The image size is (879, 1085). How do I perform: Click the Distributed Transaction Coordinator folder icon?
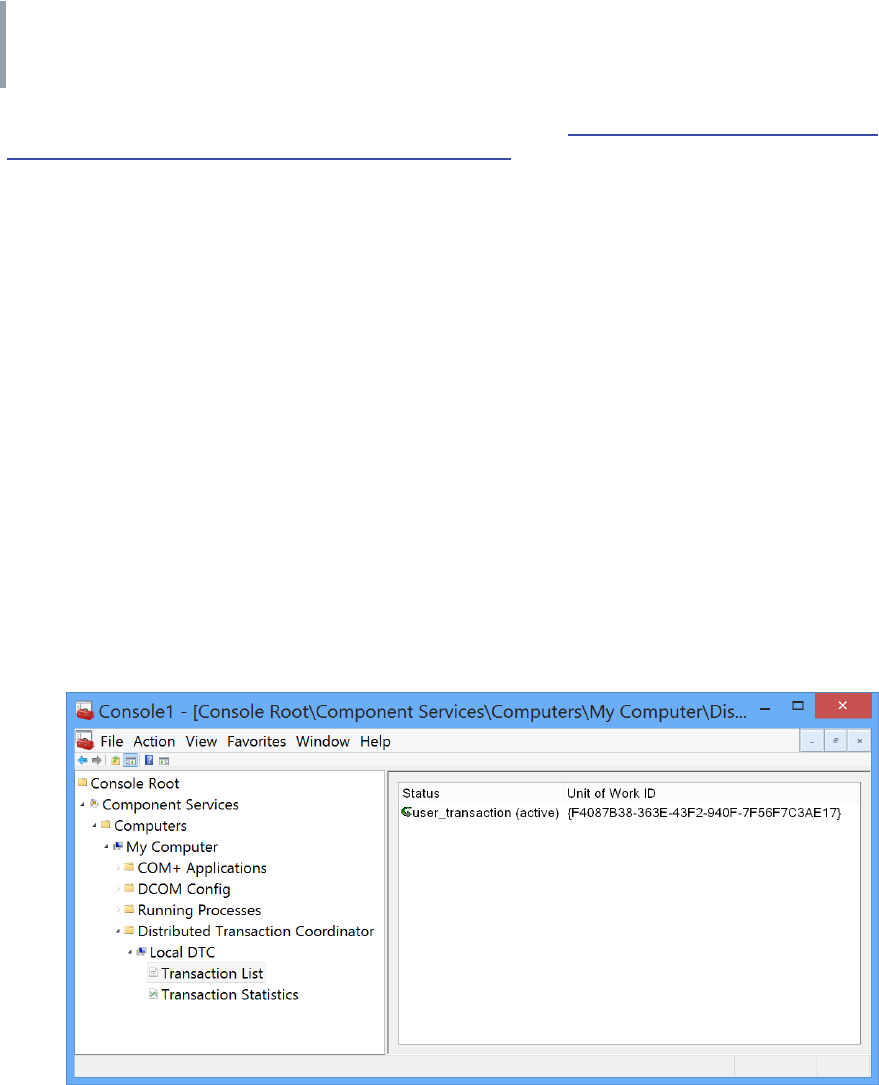[x=129, y=930]
